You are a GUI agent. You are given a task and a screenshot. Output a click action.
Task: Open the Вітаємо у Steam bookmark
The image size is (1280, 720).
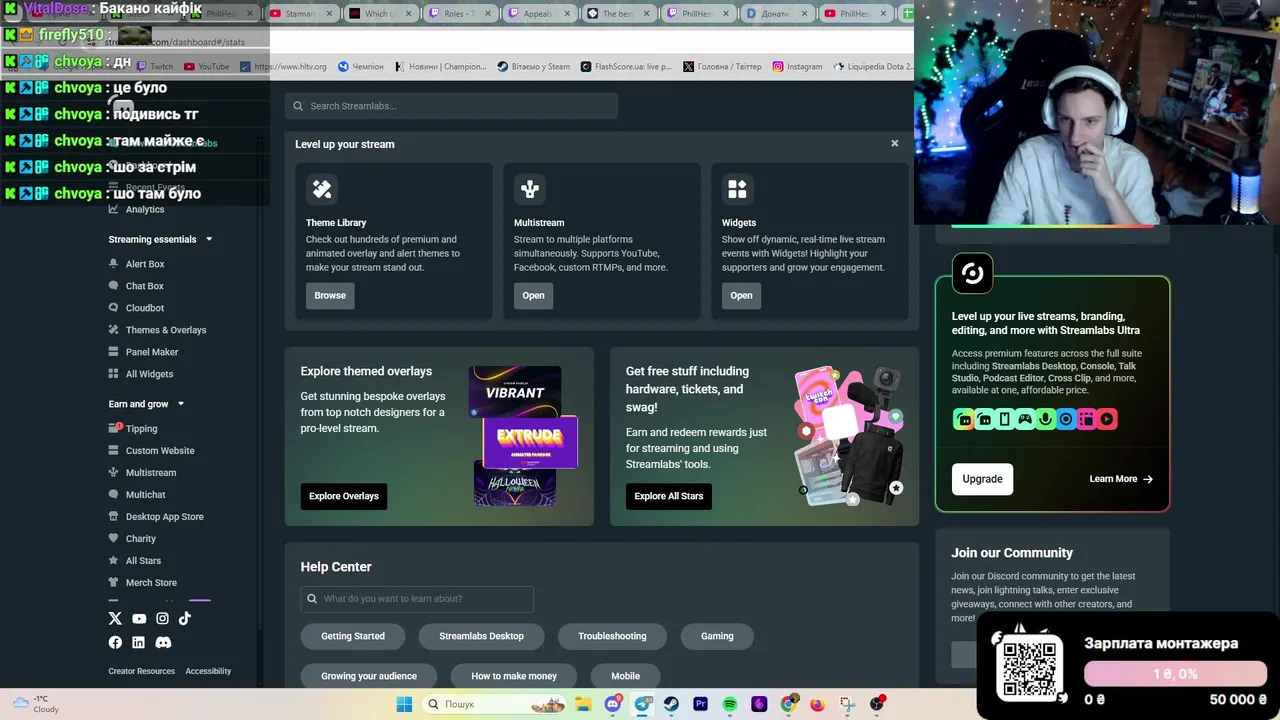coord(534,66)
